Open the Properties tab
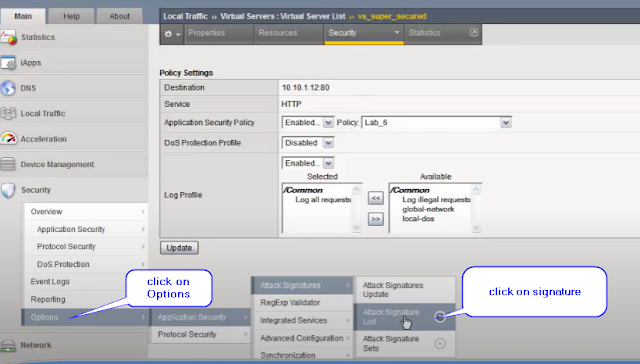Screen dimensions: 640x364 click(x=219, y=33)
